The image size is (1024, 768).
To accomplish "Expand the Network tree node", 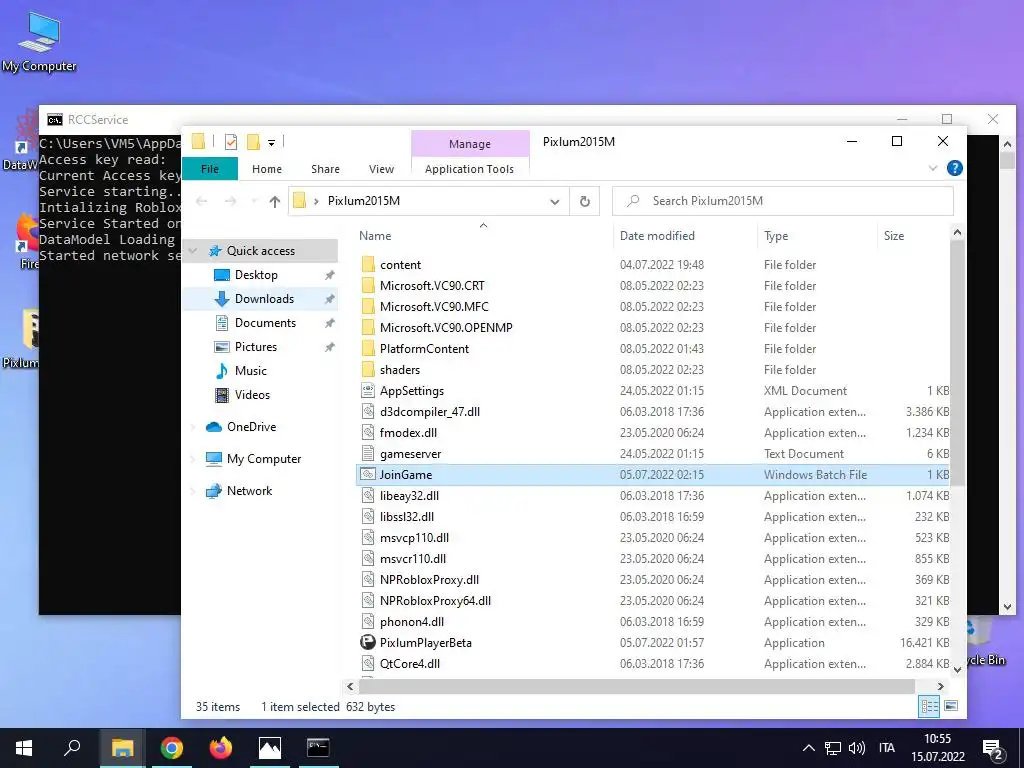I will pyautogui.click(x=193, y=491).
